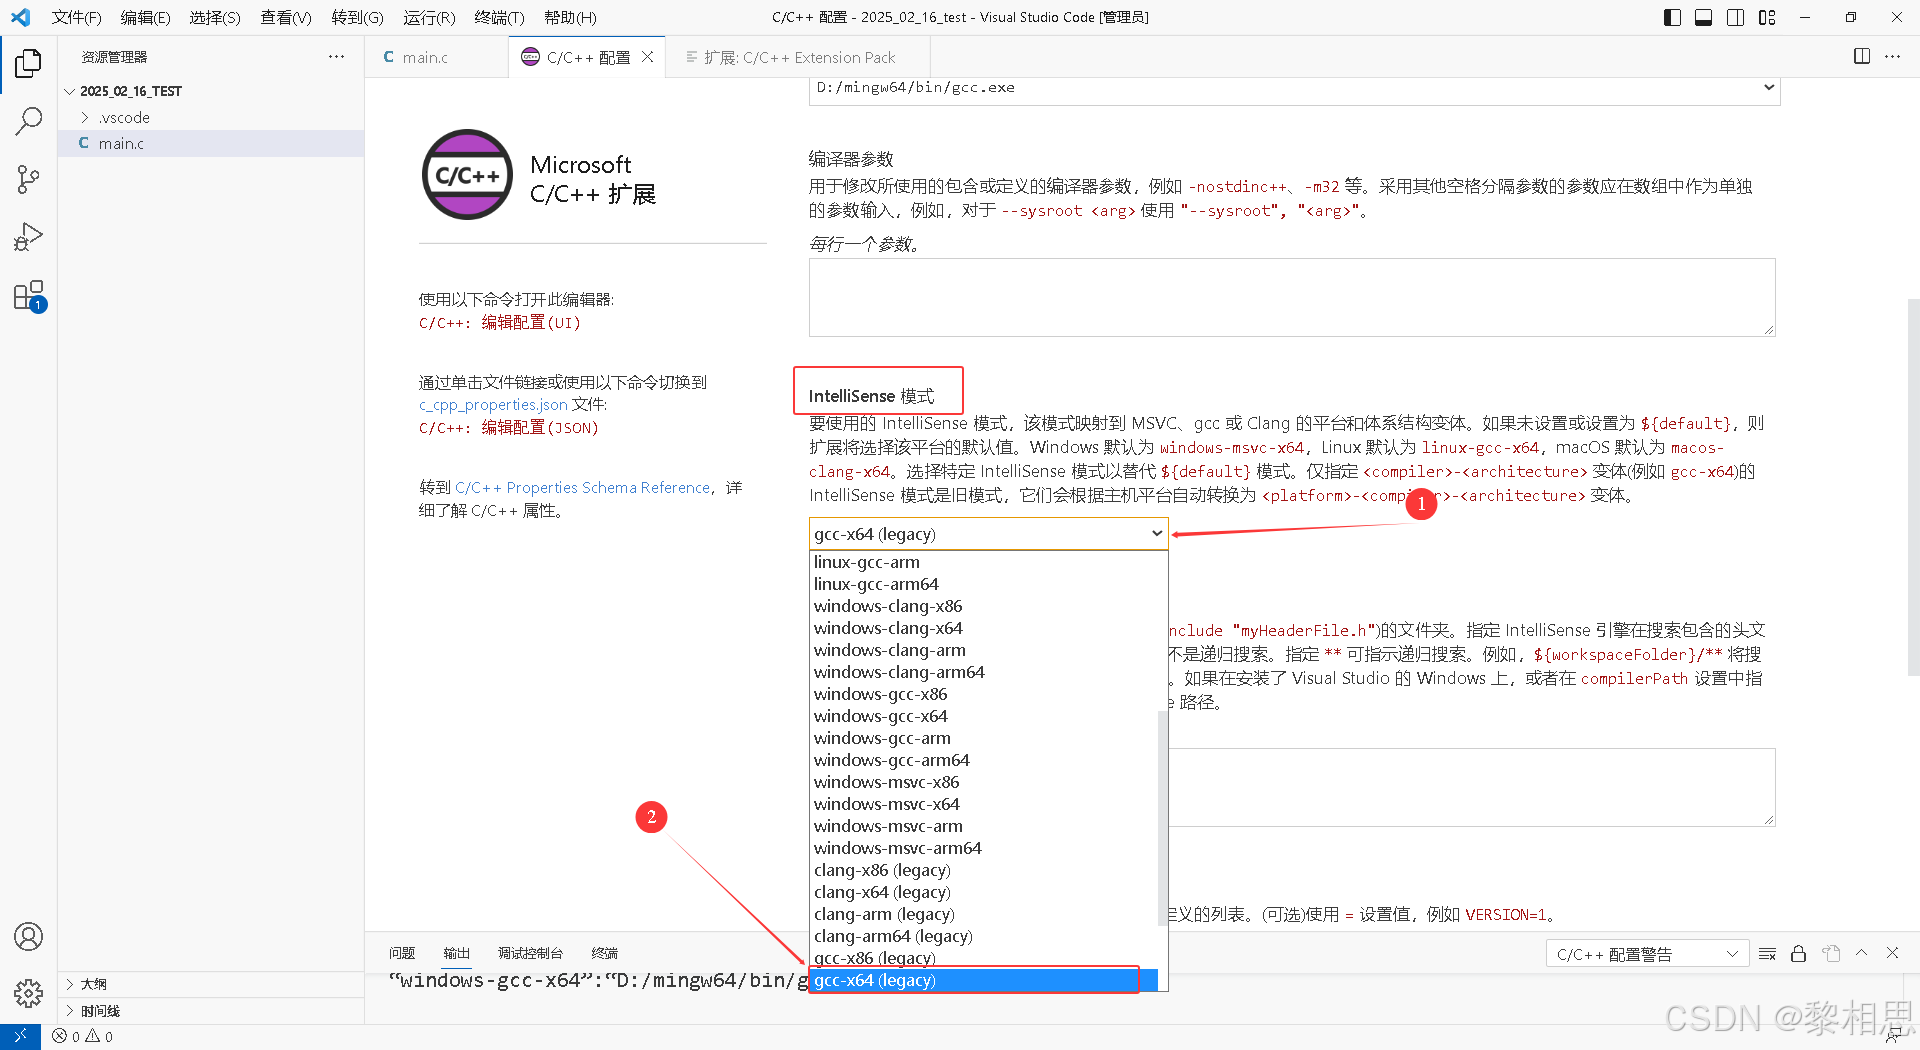This screenshot has width=1920, height=1050.
Task: Open Run and Debug view
Action: [x=28, y=237]
